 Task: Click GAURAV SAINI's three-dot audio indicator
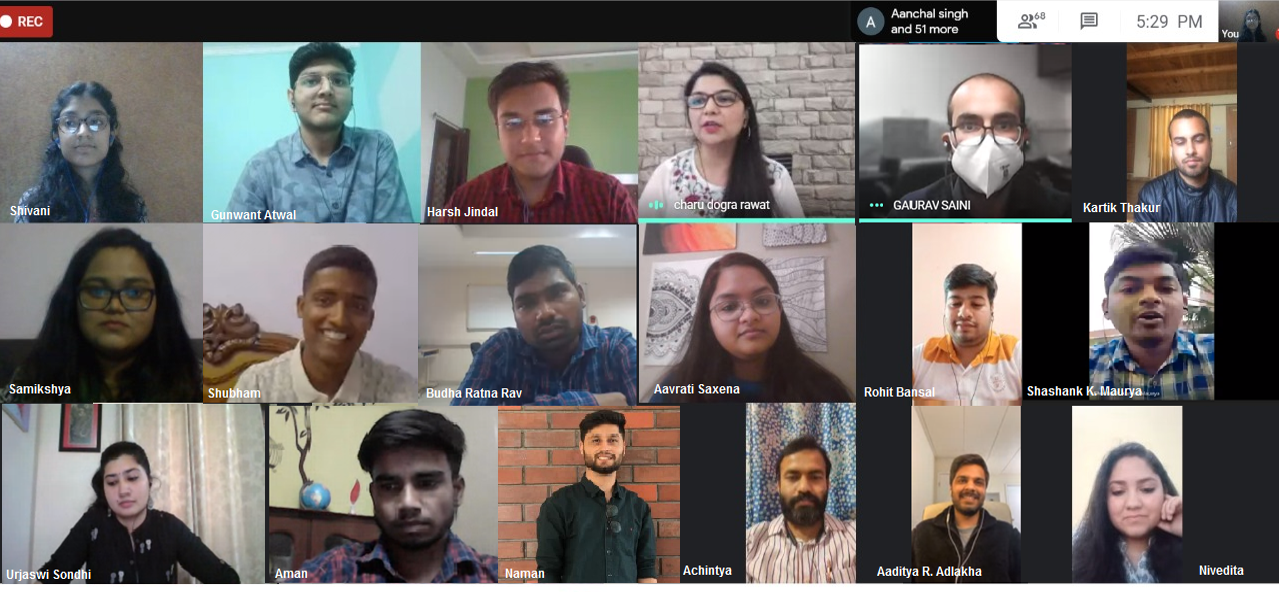click(877, 205)
